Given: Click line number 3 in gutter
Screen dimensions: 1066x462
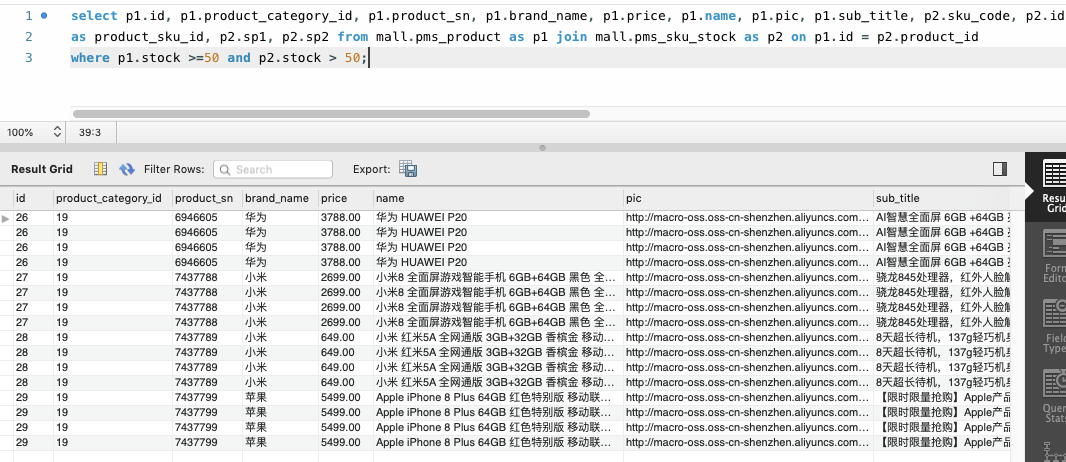Looking at the screenshot, I should coord(29,58).
